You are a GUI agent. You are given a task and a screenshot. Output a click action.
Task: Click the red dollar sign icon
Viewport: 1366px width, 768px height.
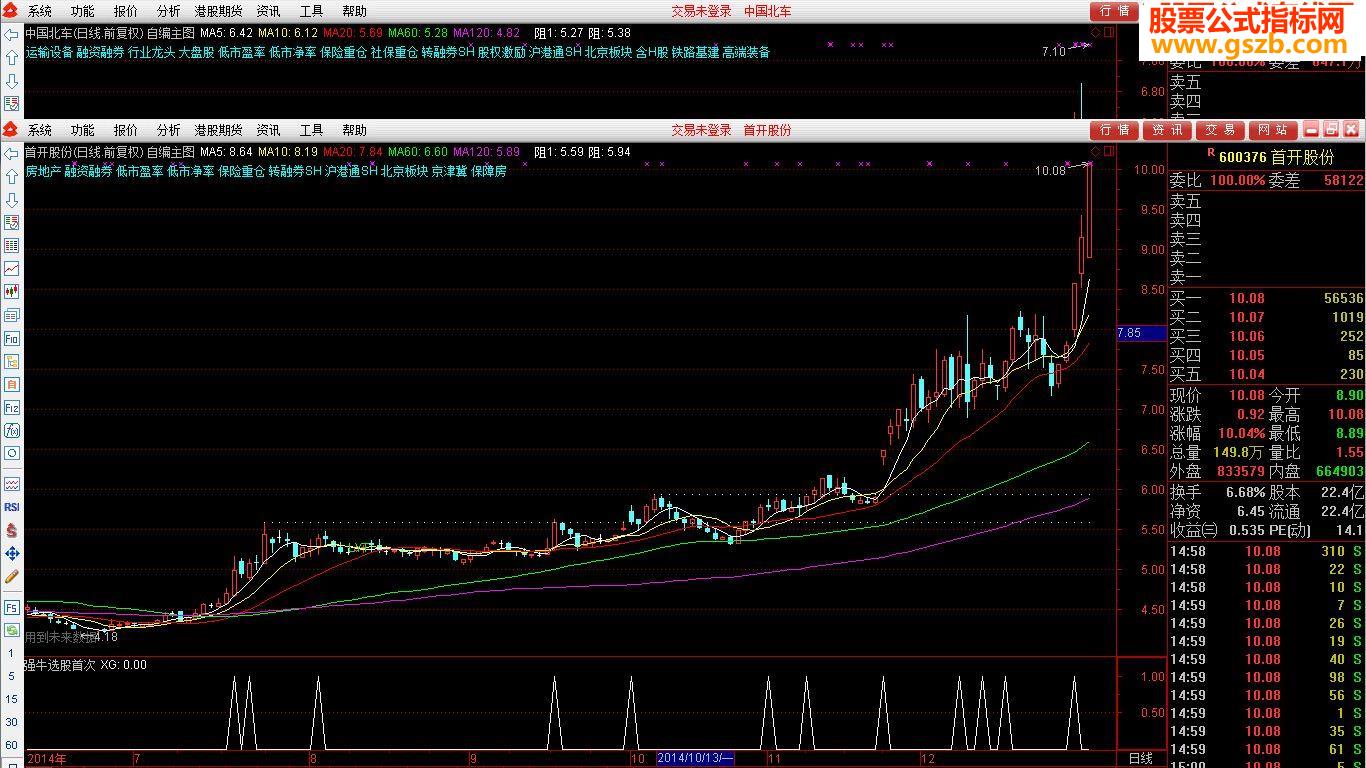point(11,530)
